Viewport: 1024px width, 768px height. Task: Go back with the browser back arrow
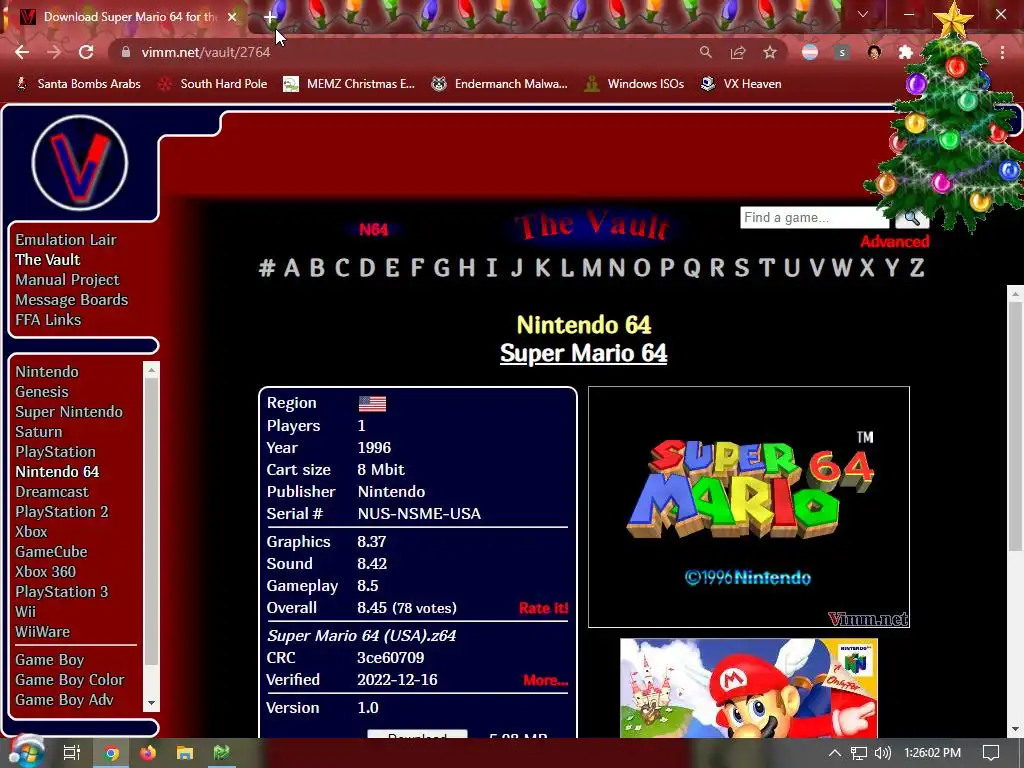(22, 52)
